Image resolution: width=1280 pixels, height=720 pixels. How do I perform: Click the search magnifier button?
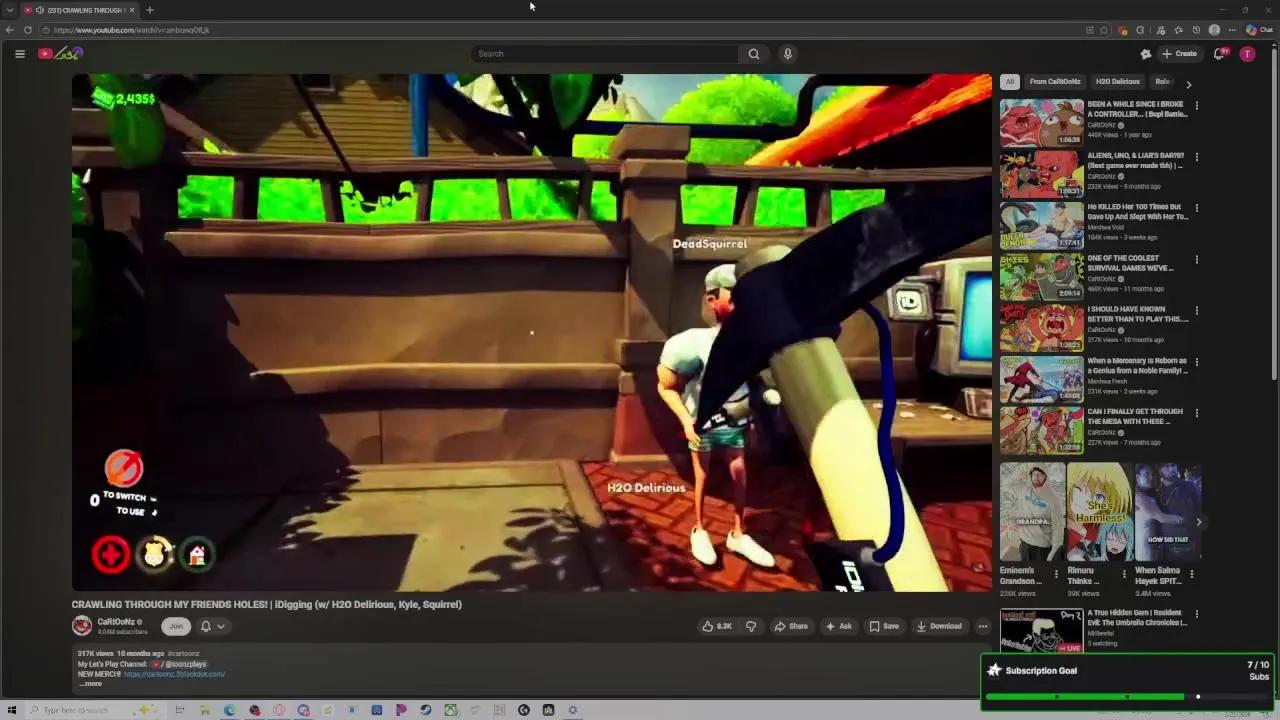tap(754, 54)
